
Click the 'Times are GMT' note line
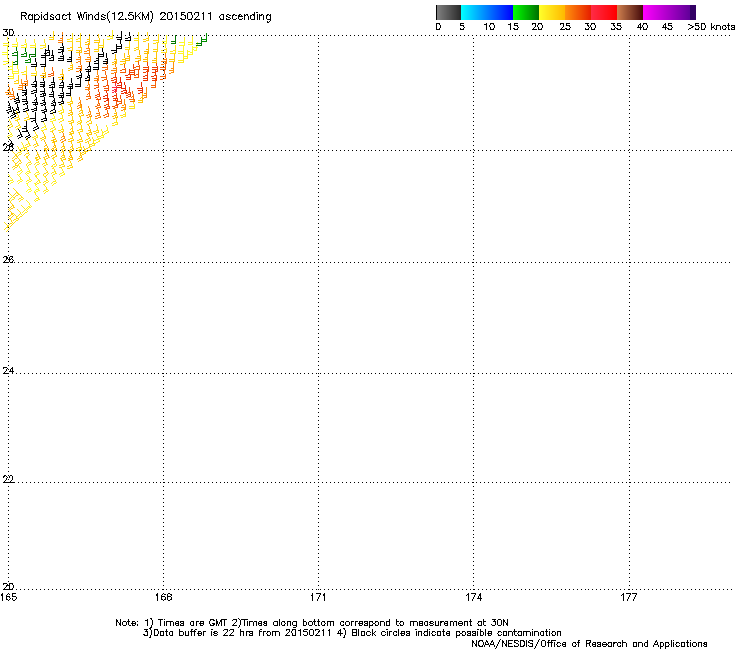(x=312, y=623)
